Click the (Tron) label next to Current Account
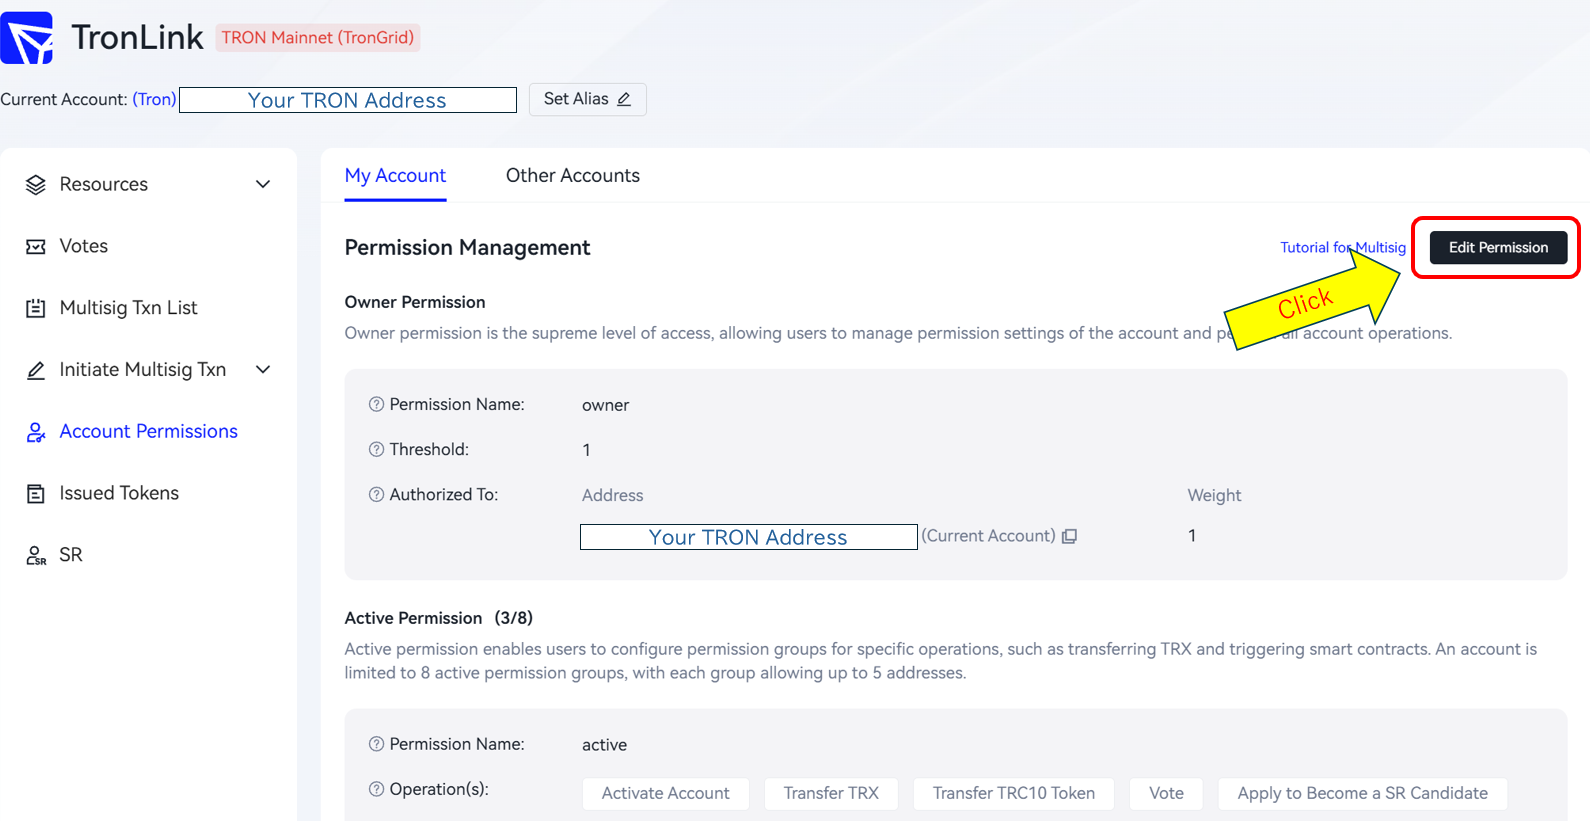 (154, 99)
